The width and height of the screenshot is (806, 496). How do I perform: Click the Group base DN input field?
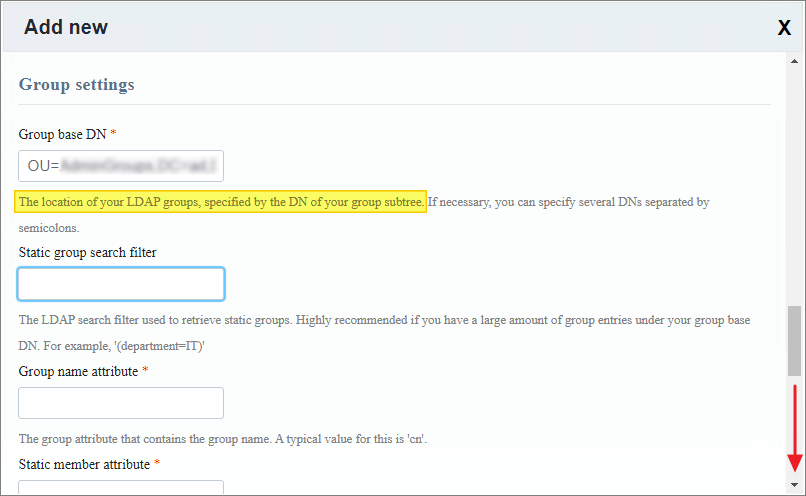coord(121,165)
